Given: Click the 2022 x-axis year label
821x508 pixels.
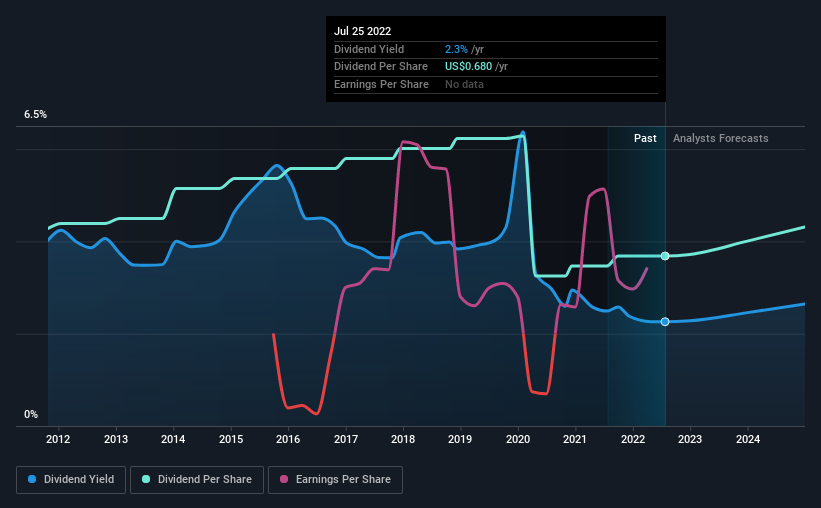Looking at the screenshot, I should coord(633,439).
